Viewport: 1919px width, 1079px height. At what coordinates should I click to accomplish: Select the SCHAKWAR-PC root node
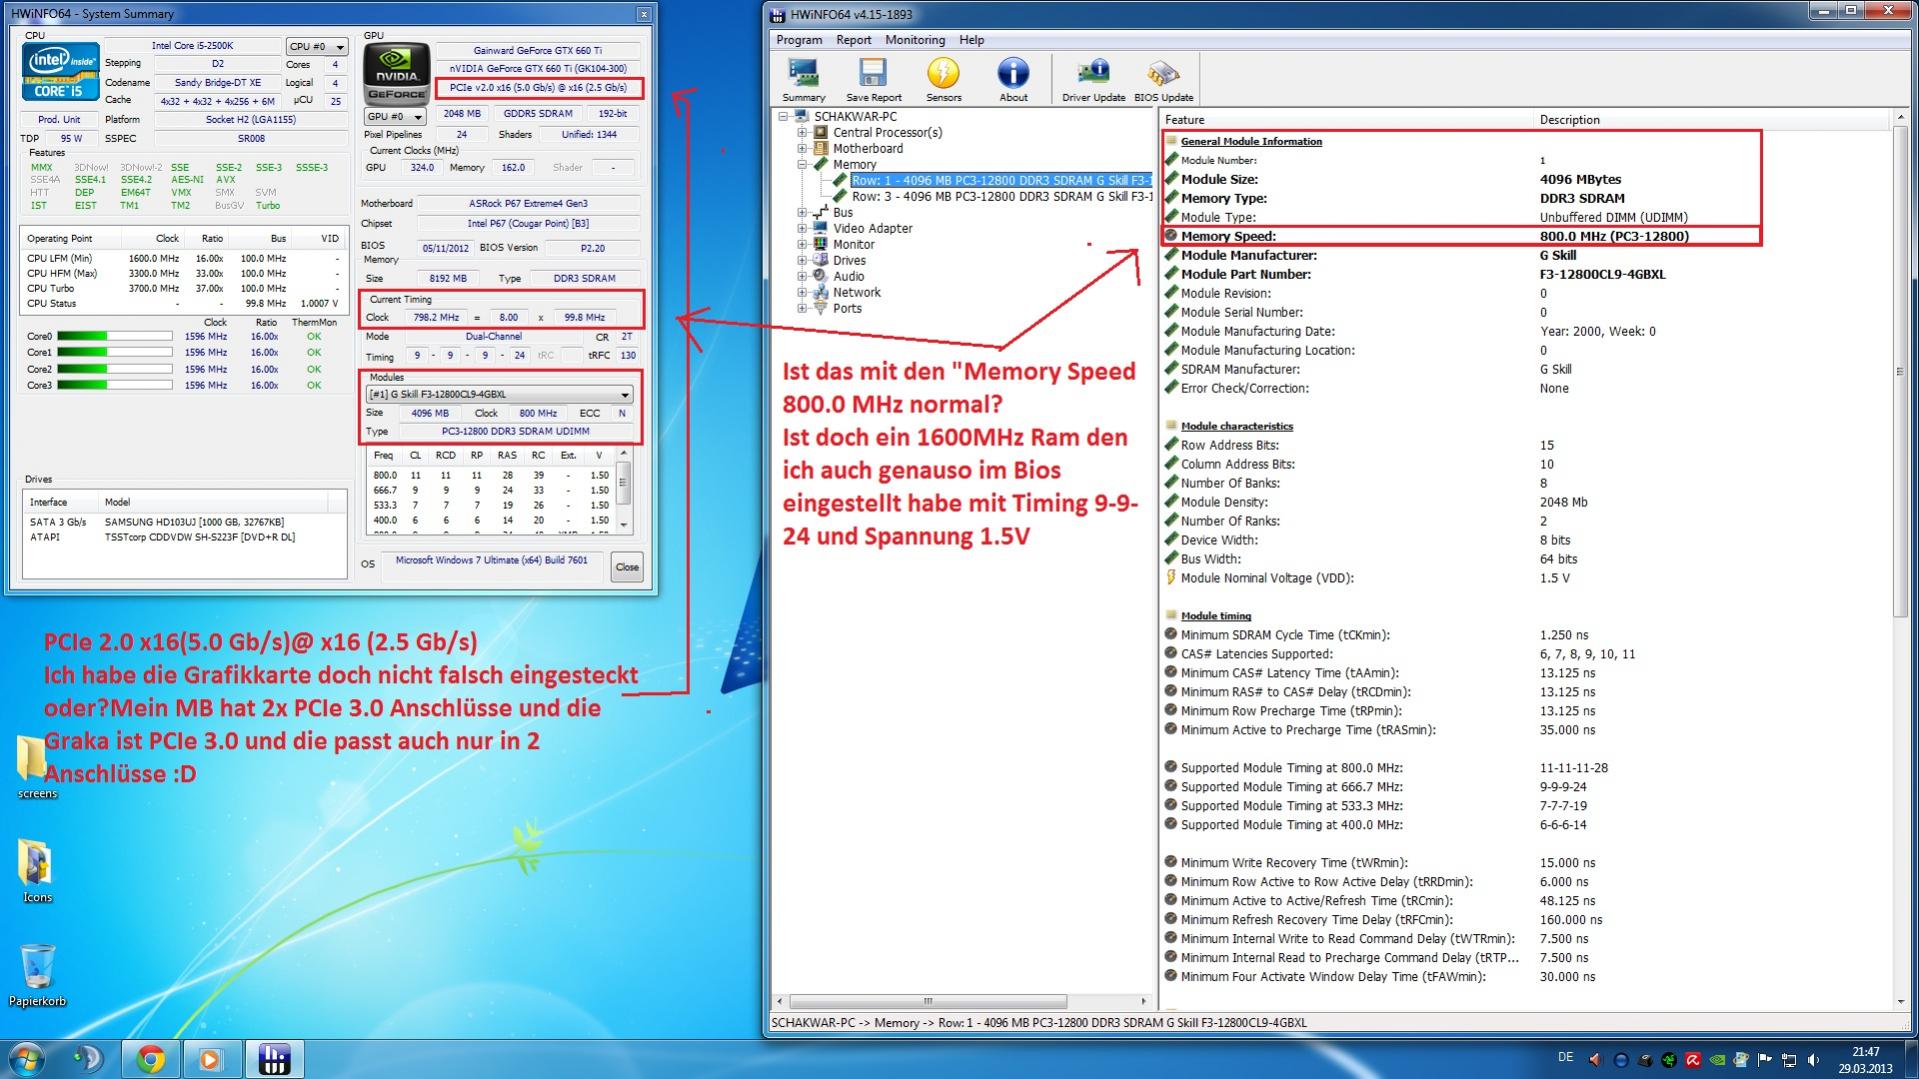point(855,116)
